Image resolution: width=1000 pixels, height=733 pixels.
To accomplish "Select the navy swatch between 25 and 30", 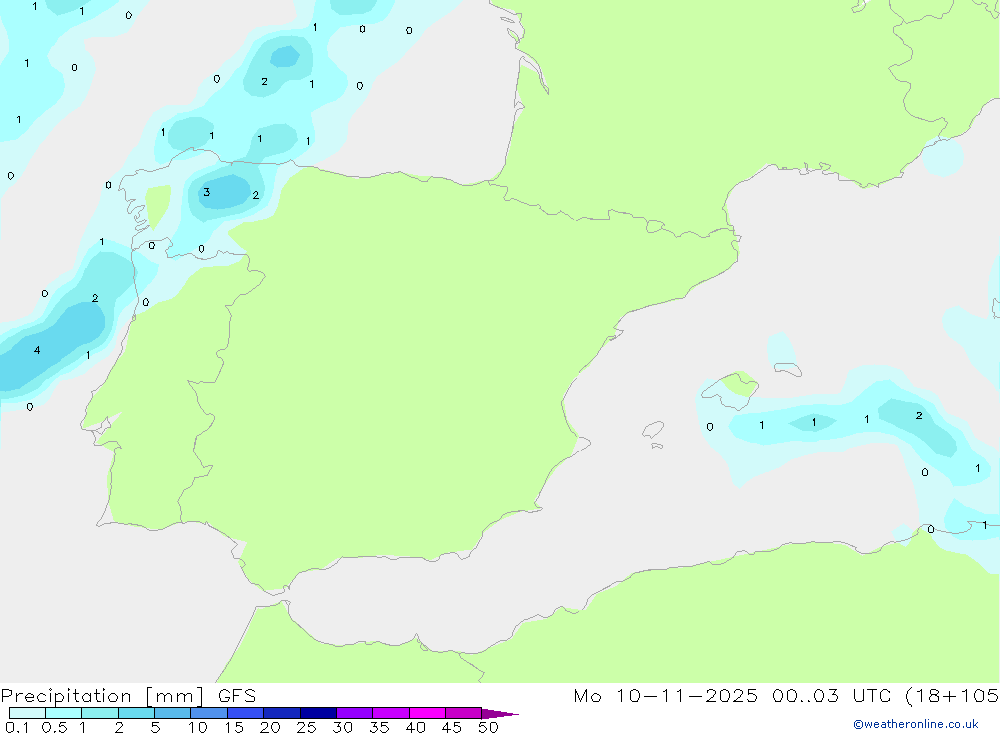I will (x=318, y=713).
